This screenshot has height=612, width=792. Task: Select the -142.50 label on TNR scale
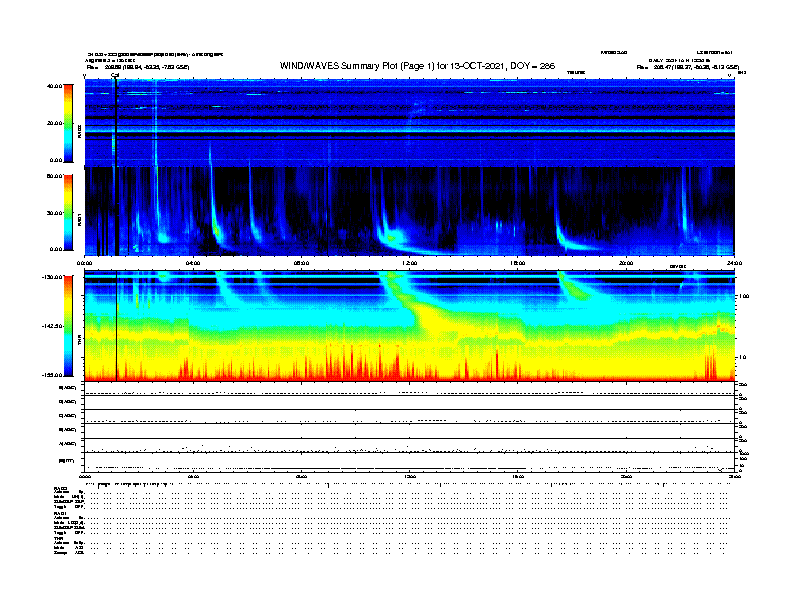[53, 326]
